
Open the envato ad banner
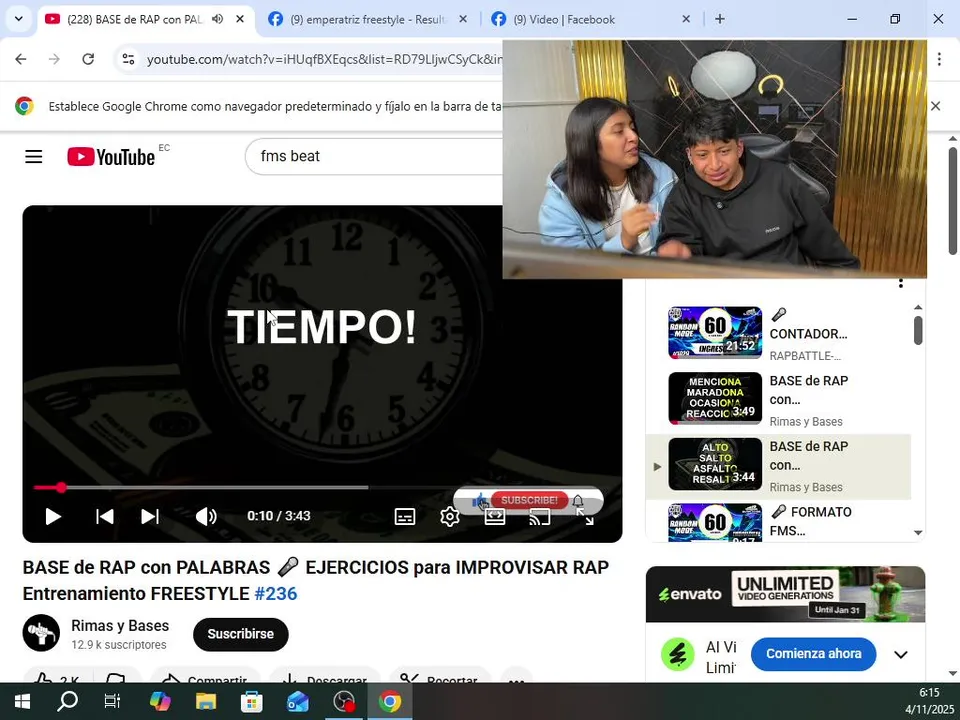tap(786, 594)
